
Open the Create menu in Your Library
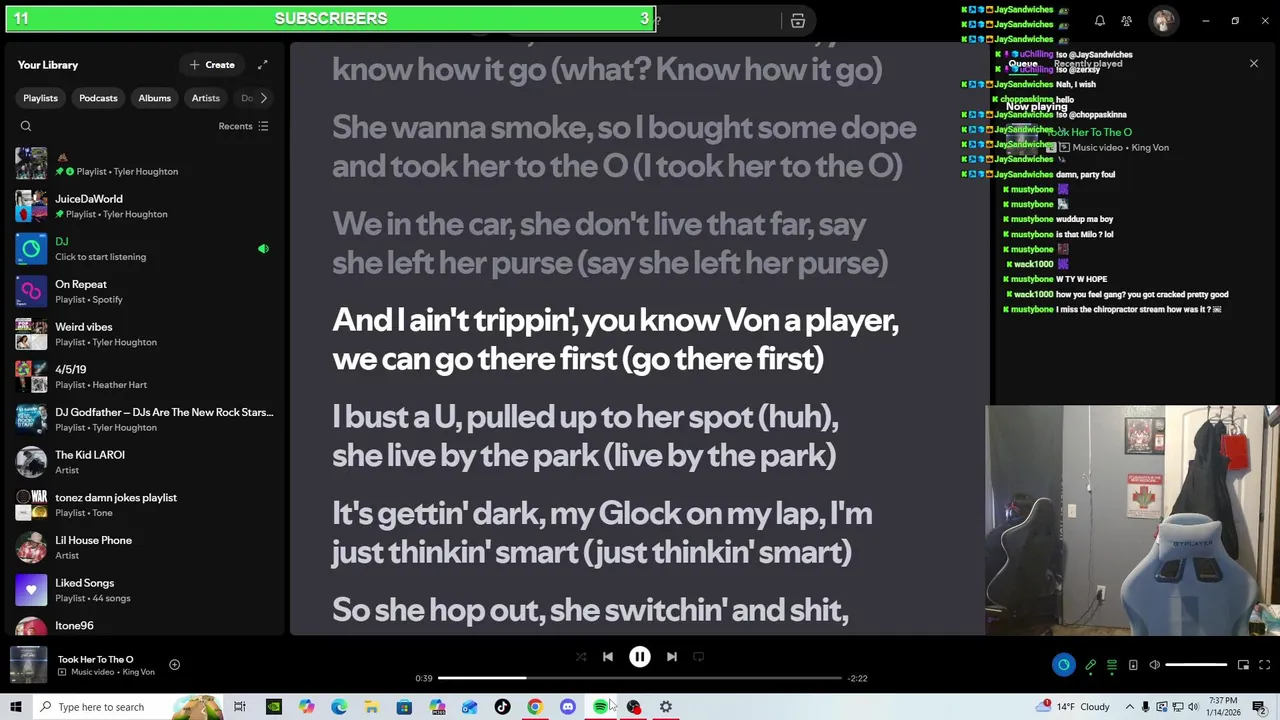[x=212, y=65]
